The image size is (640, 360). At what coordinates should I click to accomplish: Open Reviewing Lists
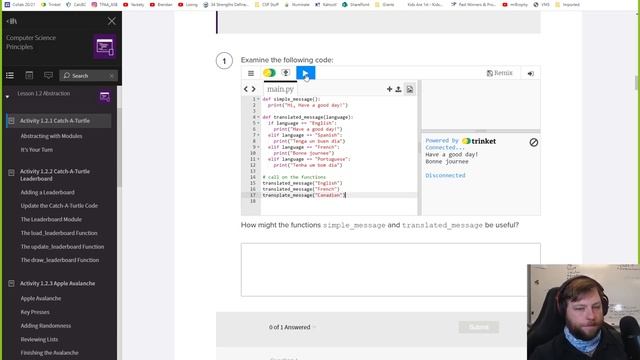point(39,340)
